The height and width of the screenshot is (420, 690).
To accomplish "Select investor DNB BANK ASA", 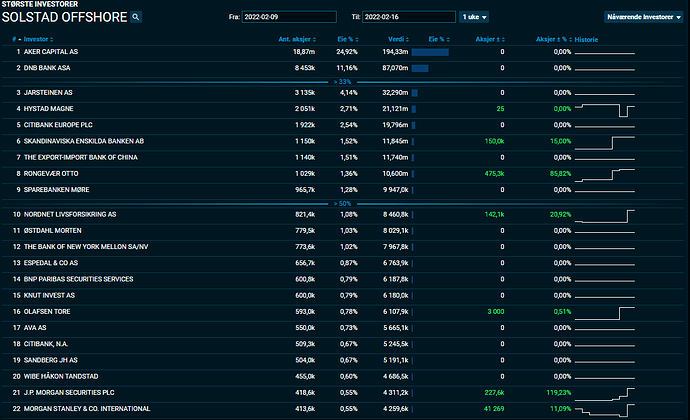I will 47,68.
